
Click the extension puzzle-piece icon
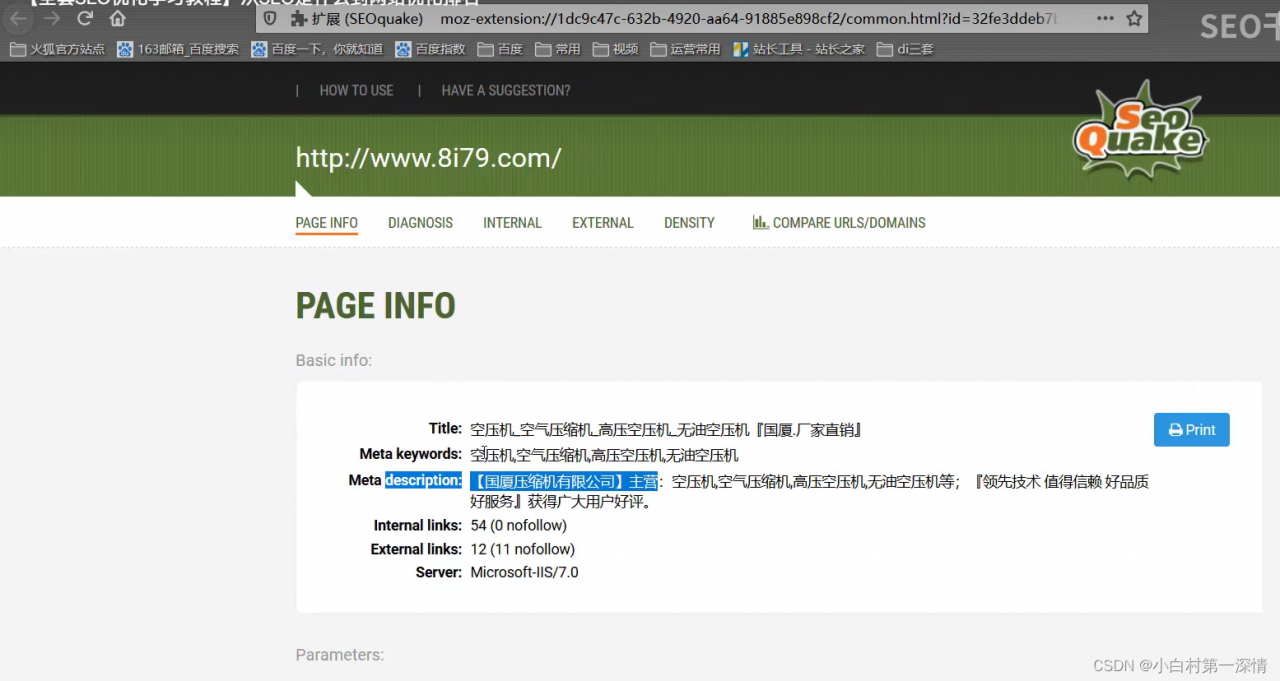click(298, 19)
